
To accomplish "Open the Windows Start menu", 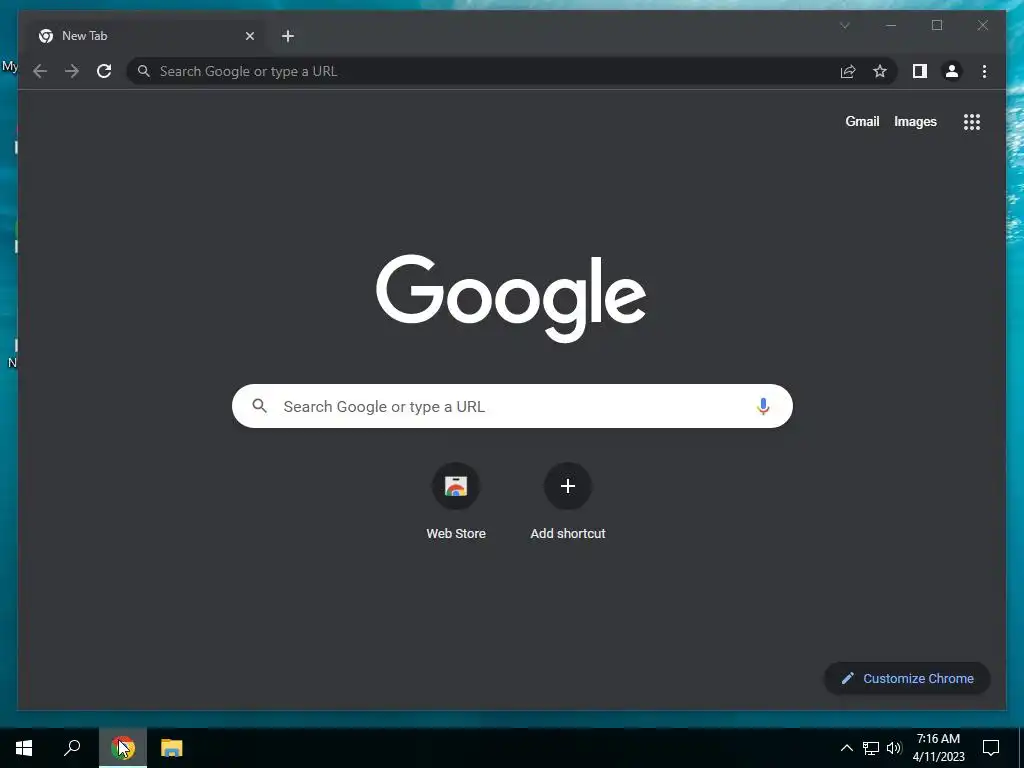I will (24, 748).
